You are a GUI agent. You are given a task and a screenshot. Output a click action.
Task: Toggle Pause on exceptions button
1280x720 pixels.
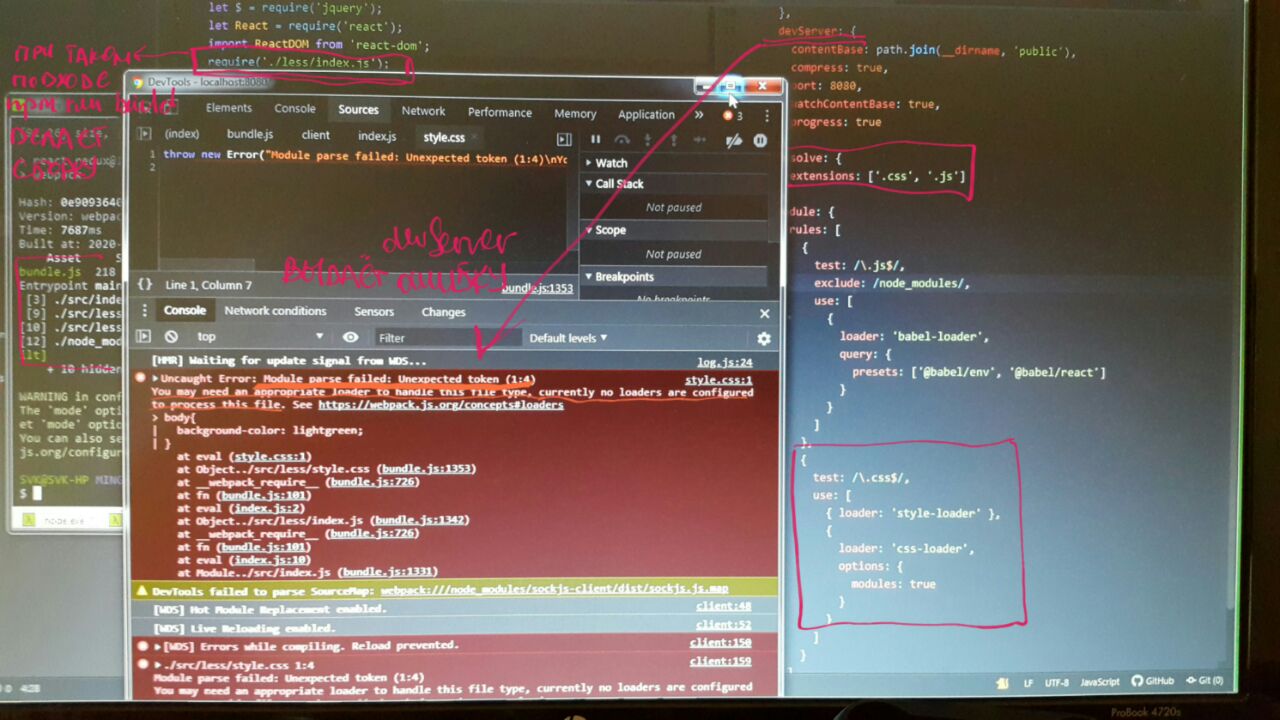760,141
